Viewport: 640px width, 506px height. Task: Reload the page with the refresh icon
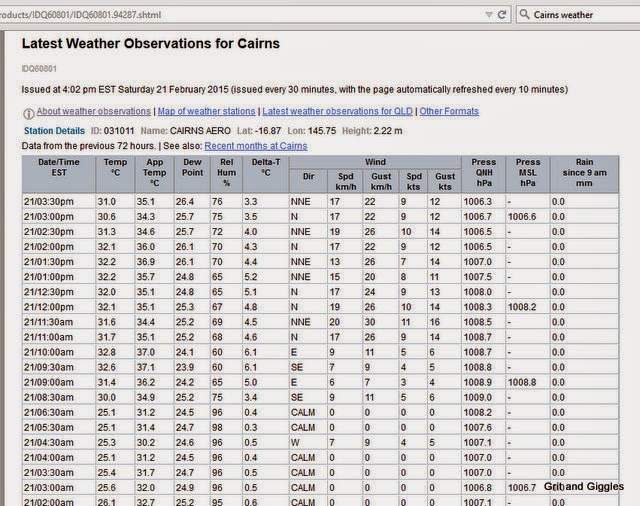[x=502, y=15]
